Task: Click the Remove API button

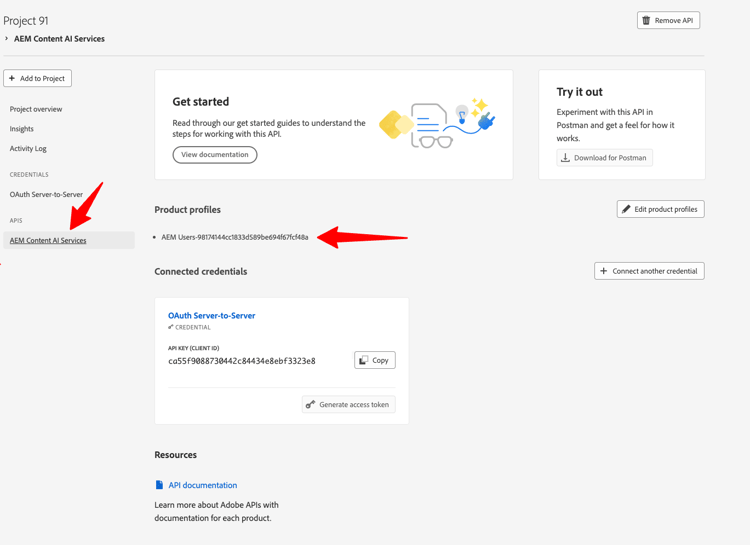Action: point(668,20)
